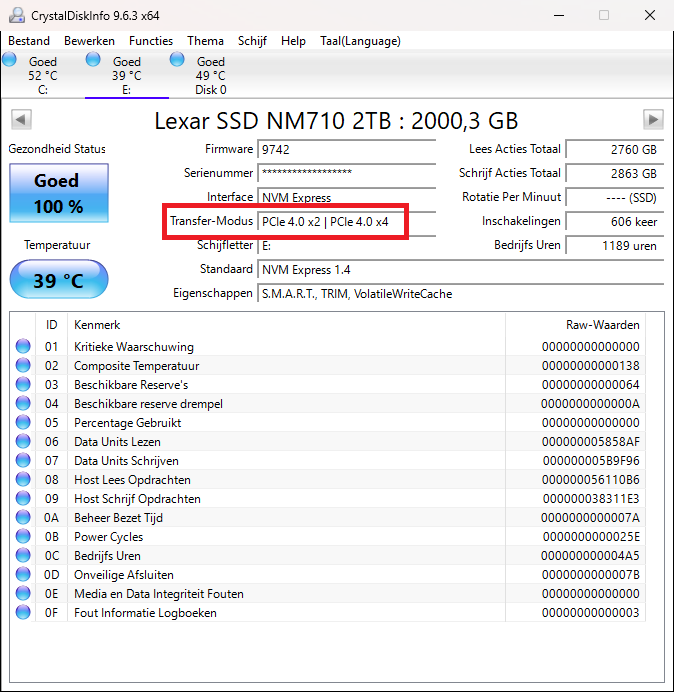This screenshot has height=692, width=674.
Task: Open the Taal(Language) menu
Action: coord(360,41)
